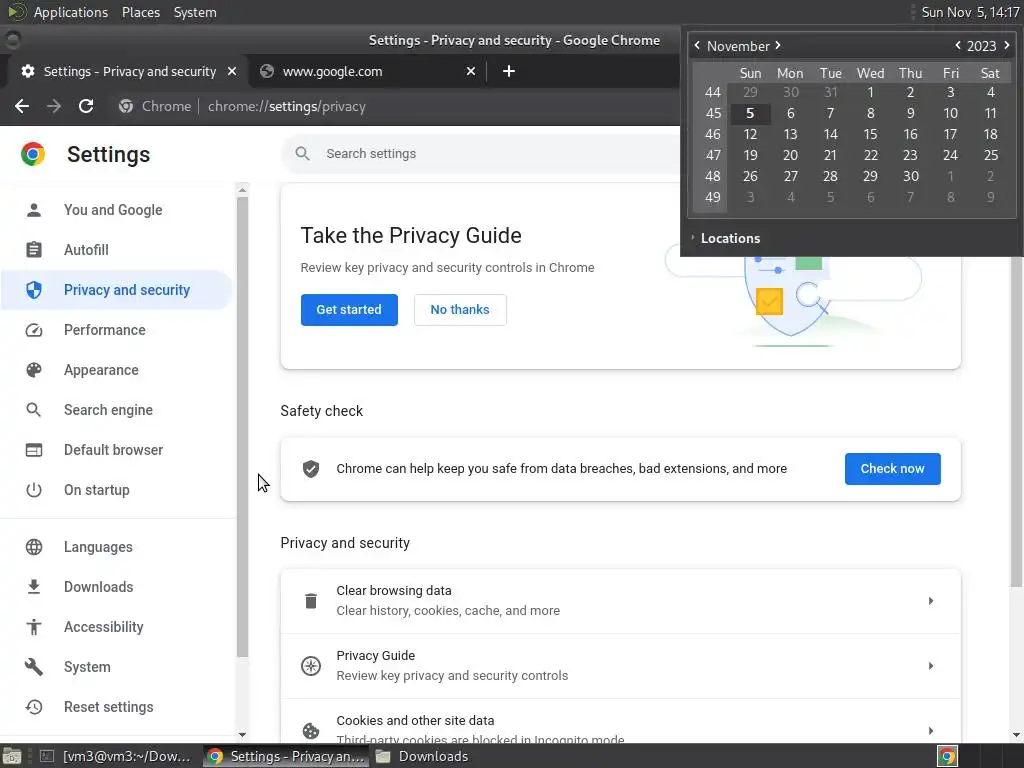Viewport: 1024px width, 768px height.
Task: Click the Clear browsing data title text
Action: pyautogui.click(x=394, y=590)
